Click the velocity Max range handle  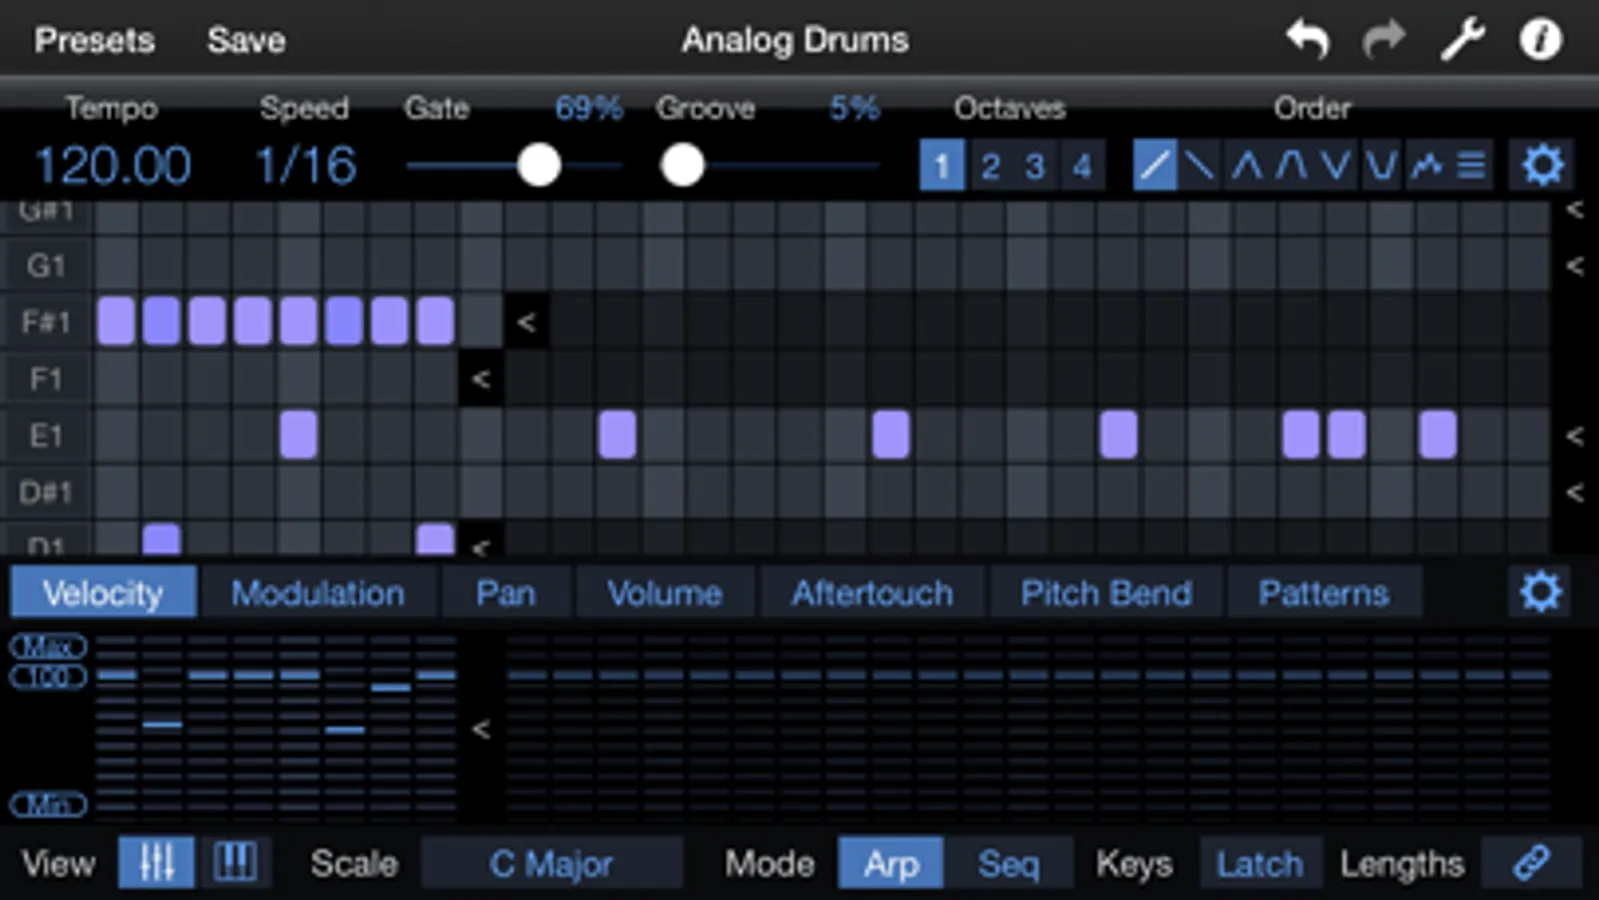coord(48,646)
